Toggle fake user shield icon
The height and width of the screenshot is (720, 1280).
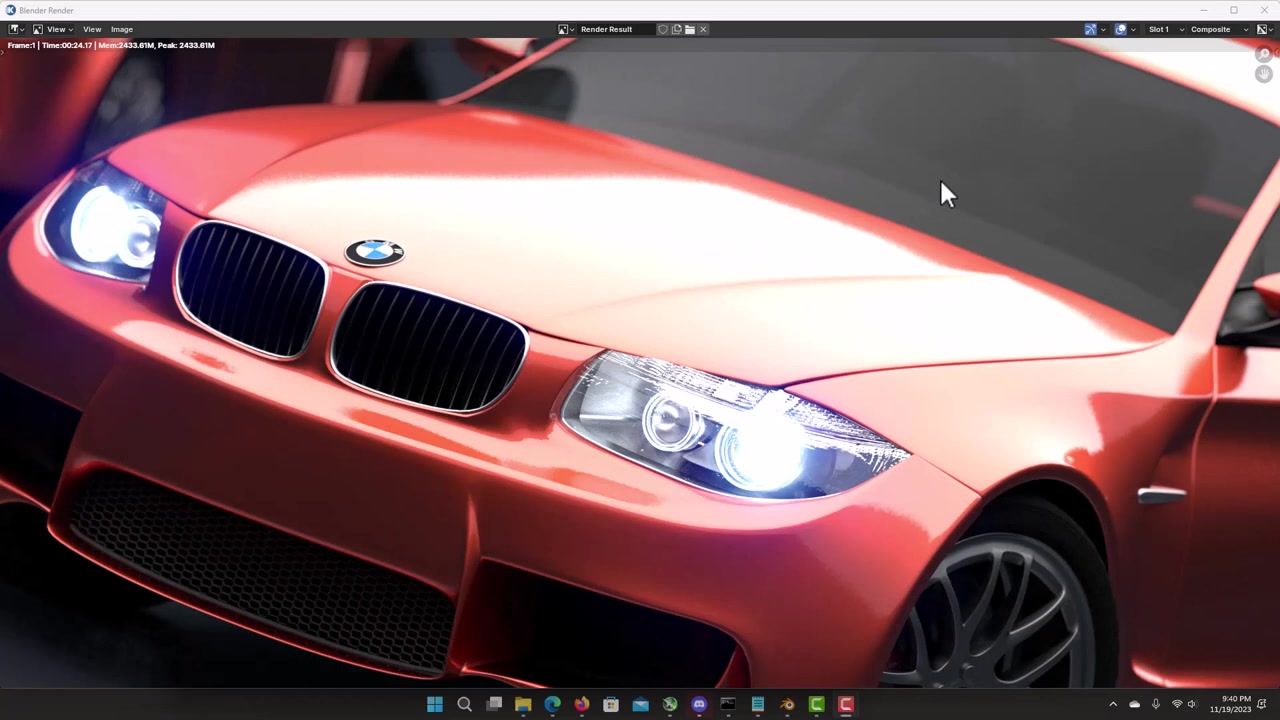pyautogui.click(x=662, y=29)
